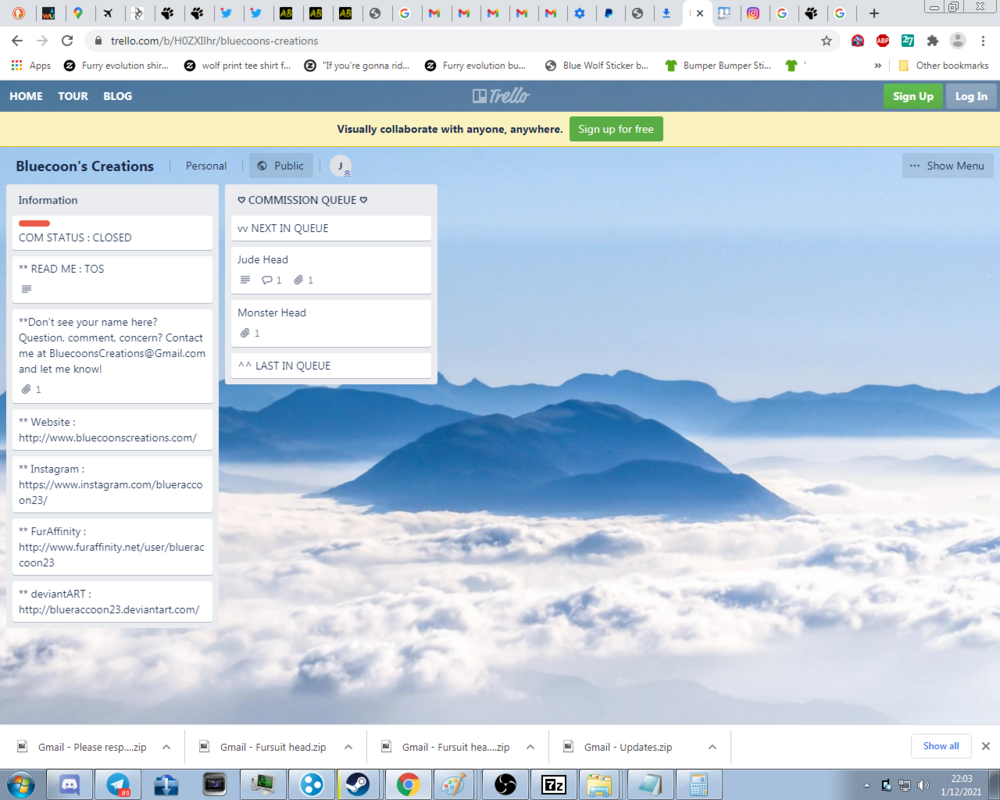Click the attachment icon on Monster Head
Image resolution: width=1000 pixels, height=800 pixels.
pos(244,333)
